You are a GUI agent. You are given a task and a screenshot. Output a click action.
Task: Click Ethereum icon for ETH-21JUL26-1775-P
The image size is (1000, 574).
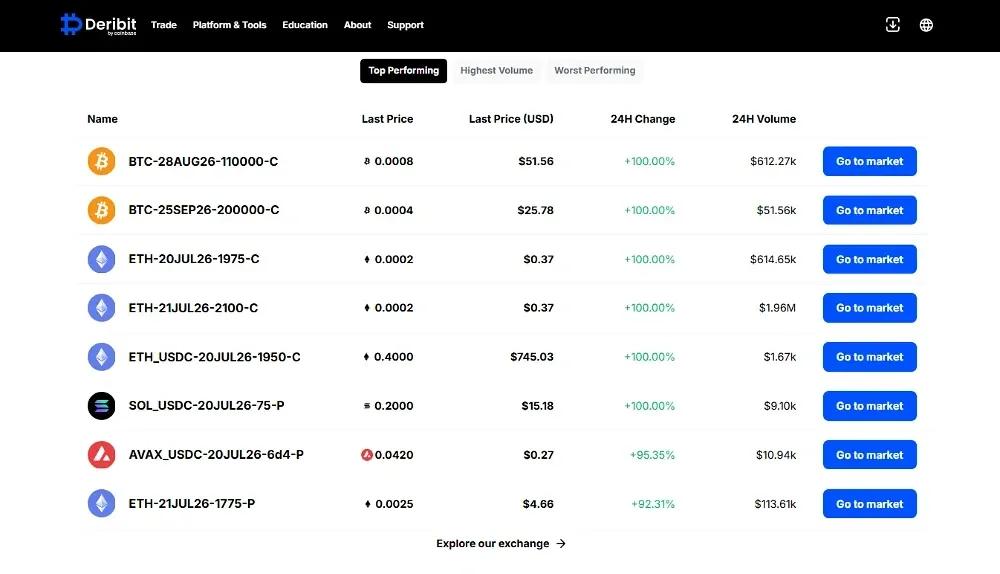[101, 503]
